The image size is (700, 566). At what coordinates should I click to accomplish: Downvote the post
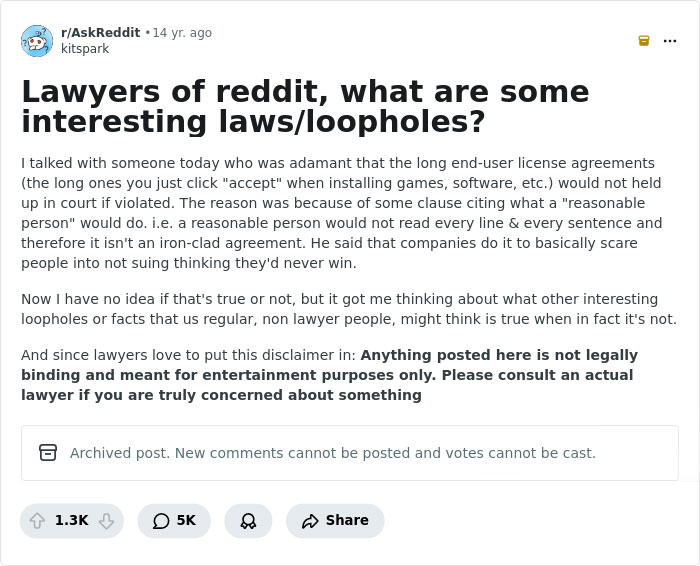point(106,520)
